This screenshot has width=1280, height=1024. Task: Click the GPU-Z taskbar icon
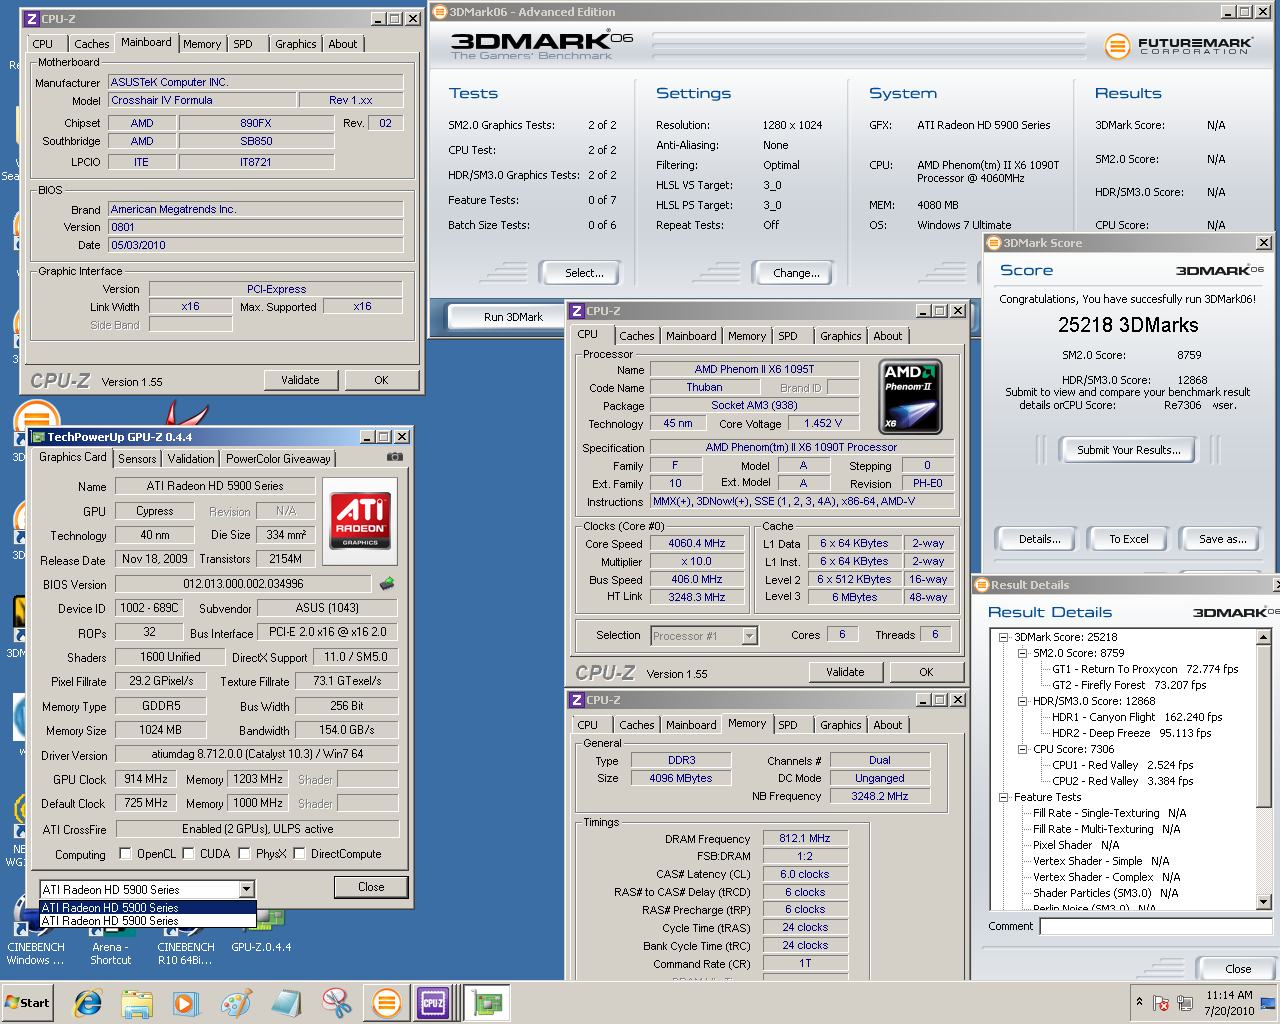[489, 1003]
